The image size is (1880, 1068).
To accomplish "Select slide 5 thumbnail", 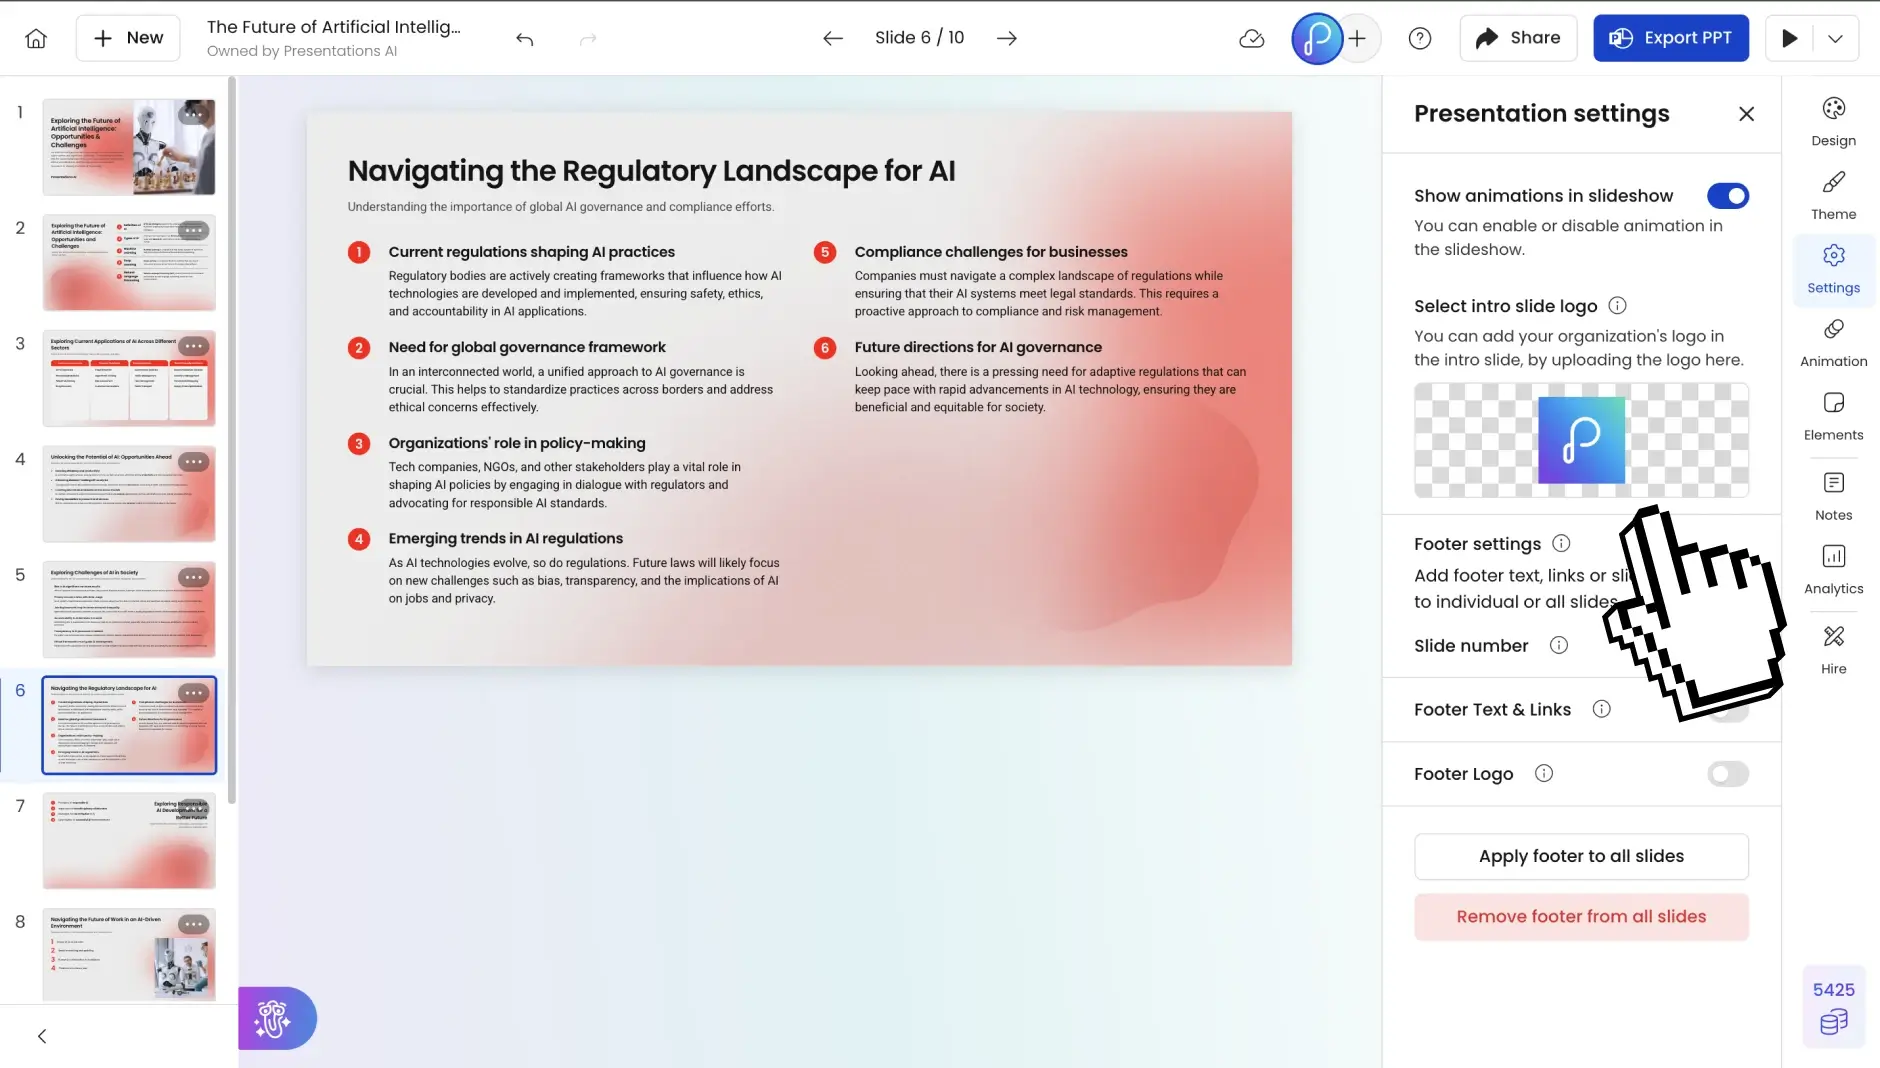I will coord(129,609).
